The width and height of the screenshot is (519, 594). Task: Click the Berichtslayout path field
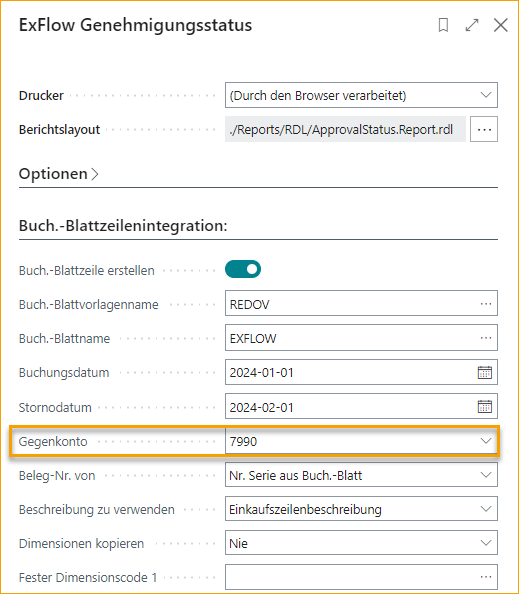pyautogui.click(x=345, y=130)
